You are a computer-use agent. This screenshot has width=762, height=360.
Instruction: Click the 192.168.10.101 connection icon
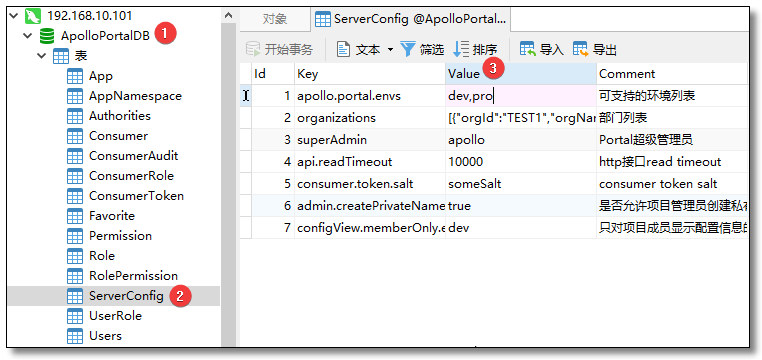33,16
